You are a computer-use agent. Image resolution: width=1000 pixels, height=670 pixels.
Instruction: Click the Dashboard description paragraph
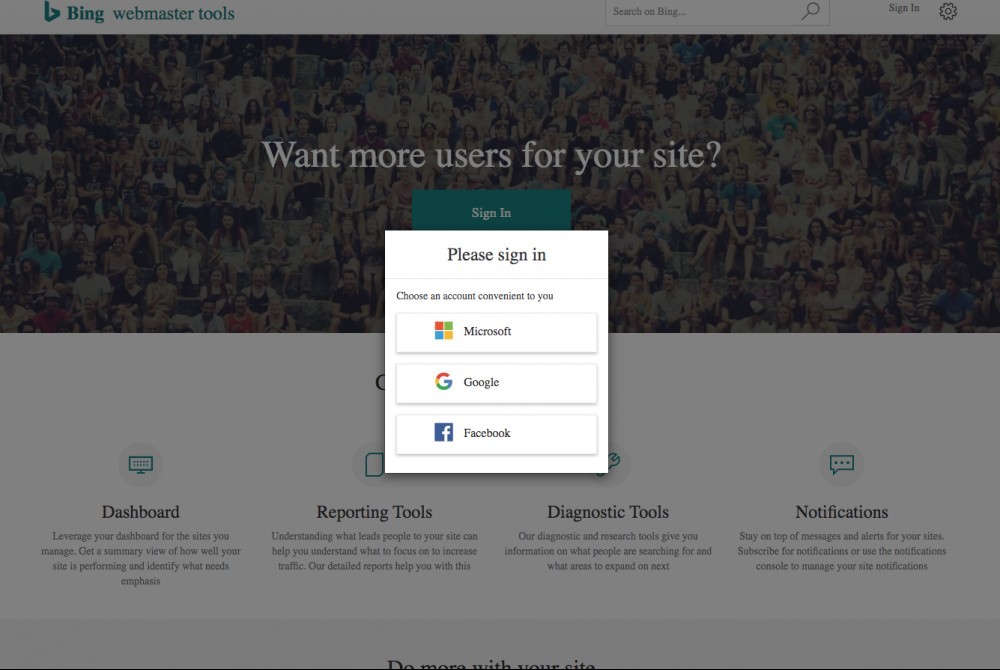click(140, 558)
